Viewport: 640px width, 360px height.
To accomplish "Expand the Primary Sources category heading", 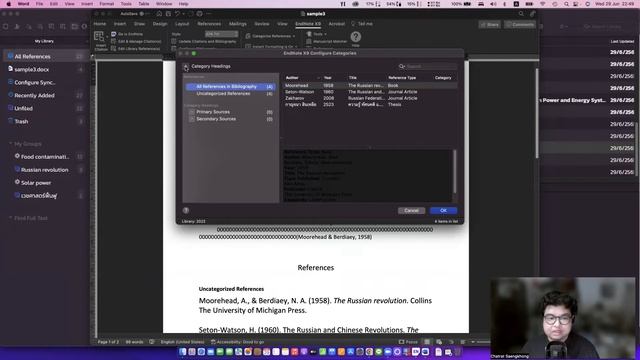I will coord(191,112).
